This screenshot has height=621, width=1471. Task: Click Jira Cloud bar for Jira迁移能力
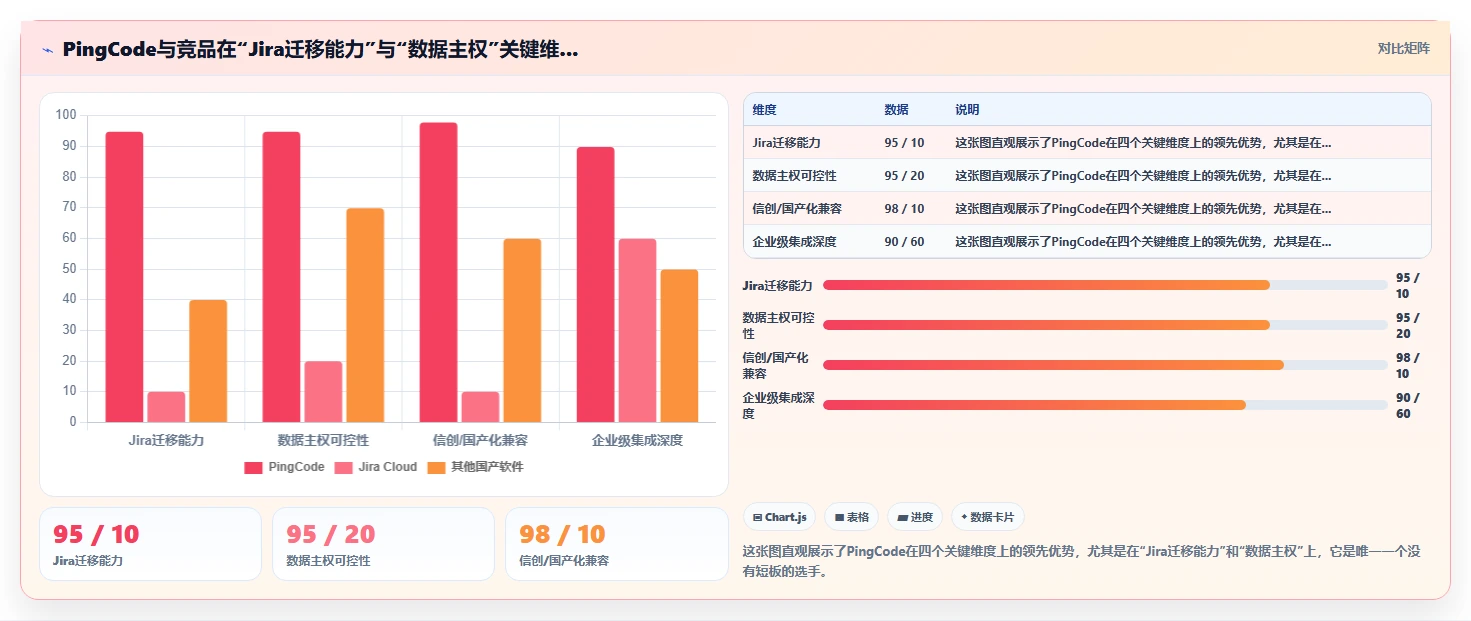166,407
